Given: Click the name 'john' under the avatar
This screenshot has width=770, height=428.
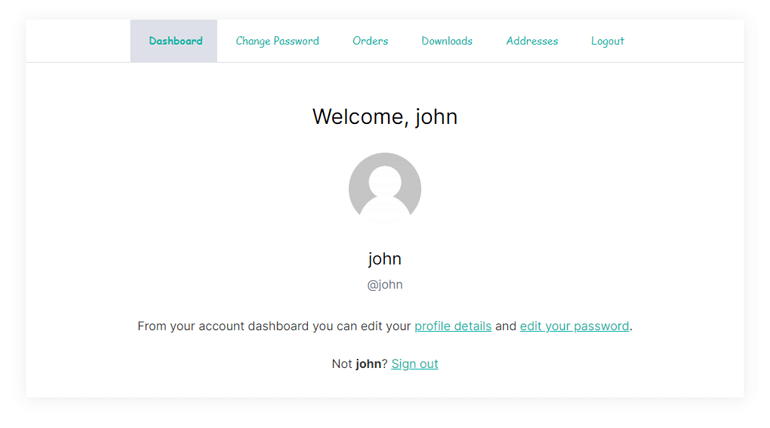Looking at the screenshot, I should (x=385, y=259).
